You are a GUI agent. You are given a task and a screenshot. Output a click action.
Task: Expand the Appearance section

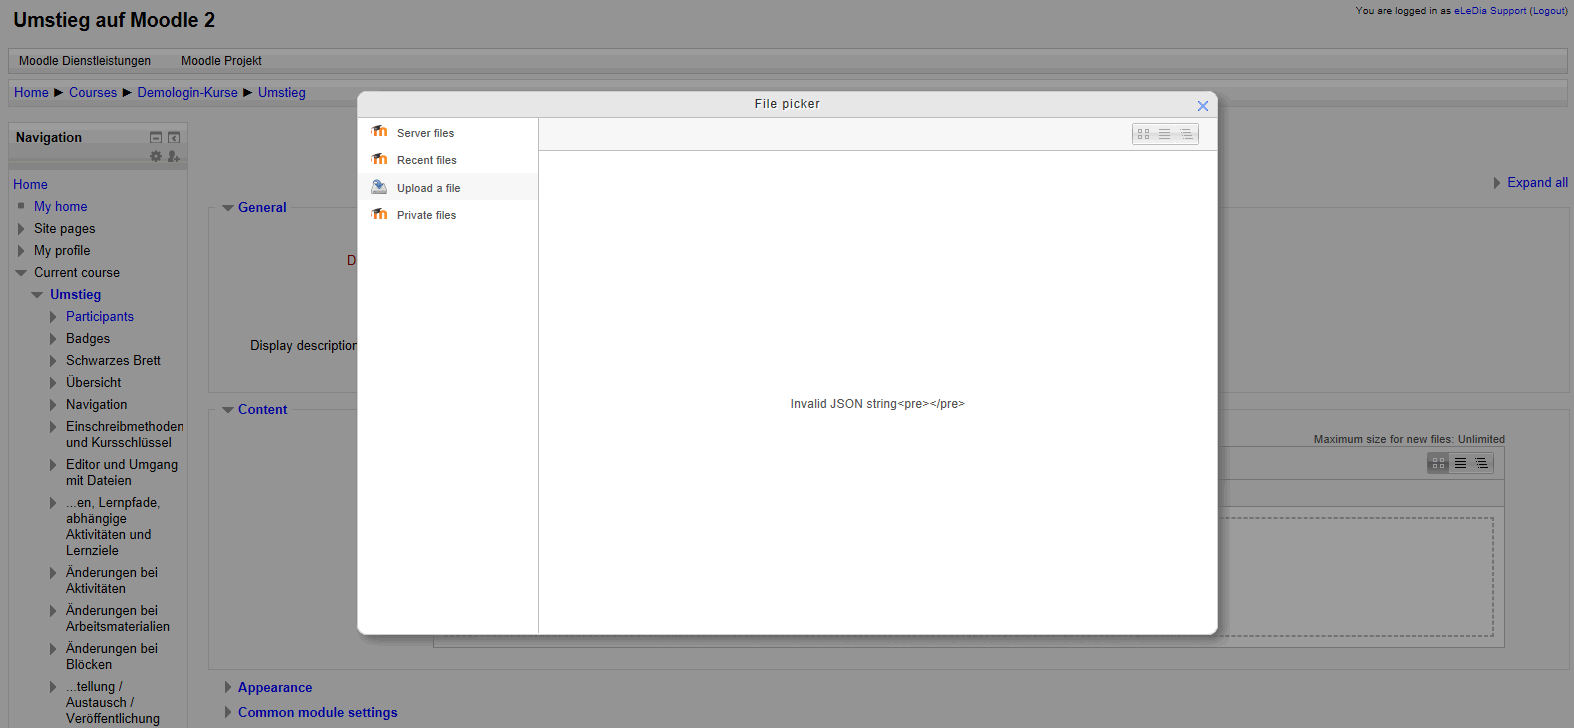pos(275,687)
